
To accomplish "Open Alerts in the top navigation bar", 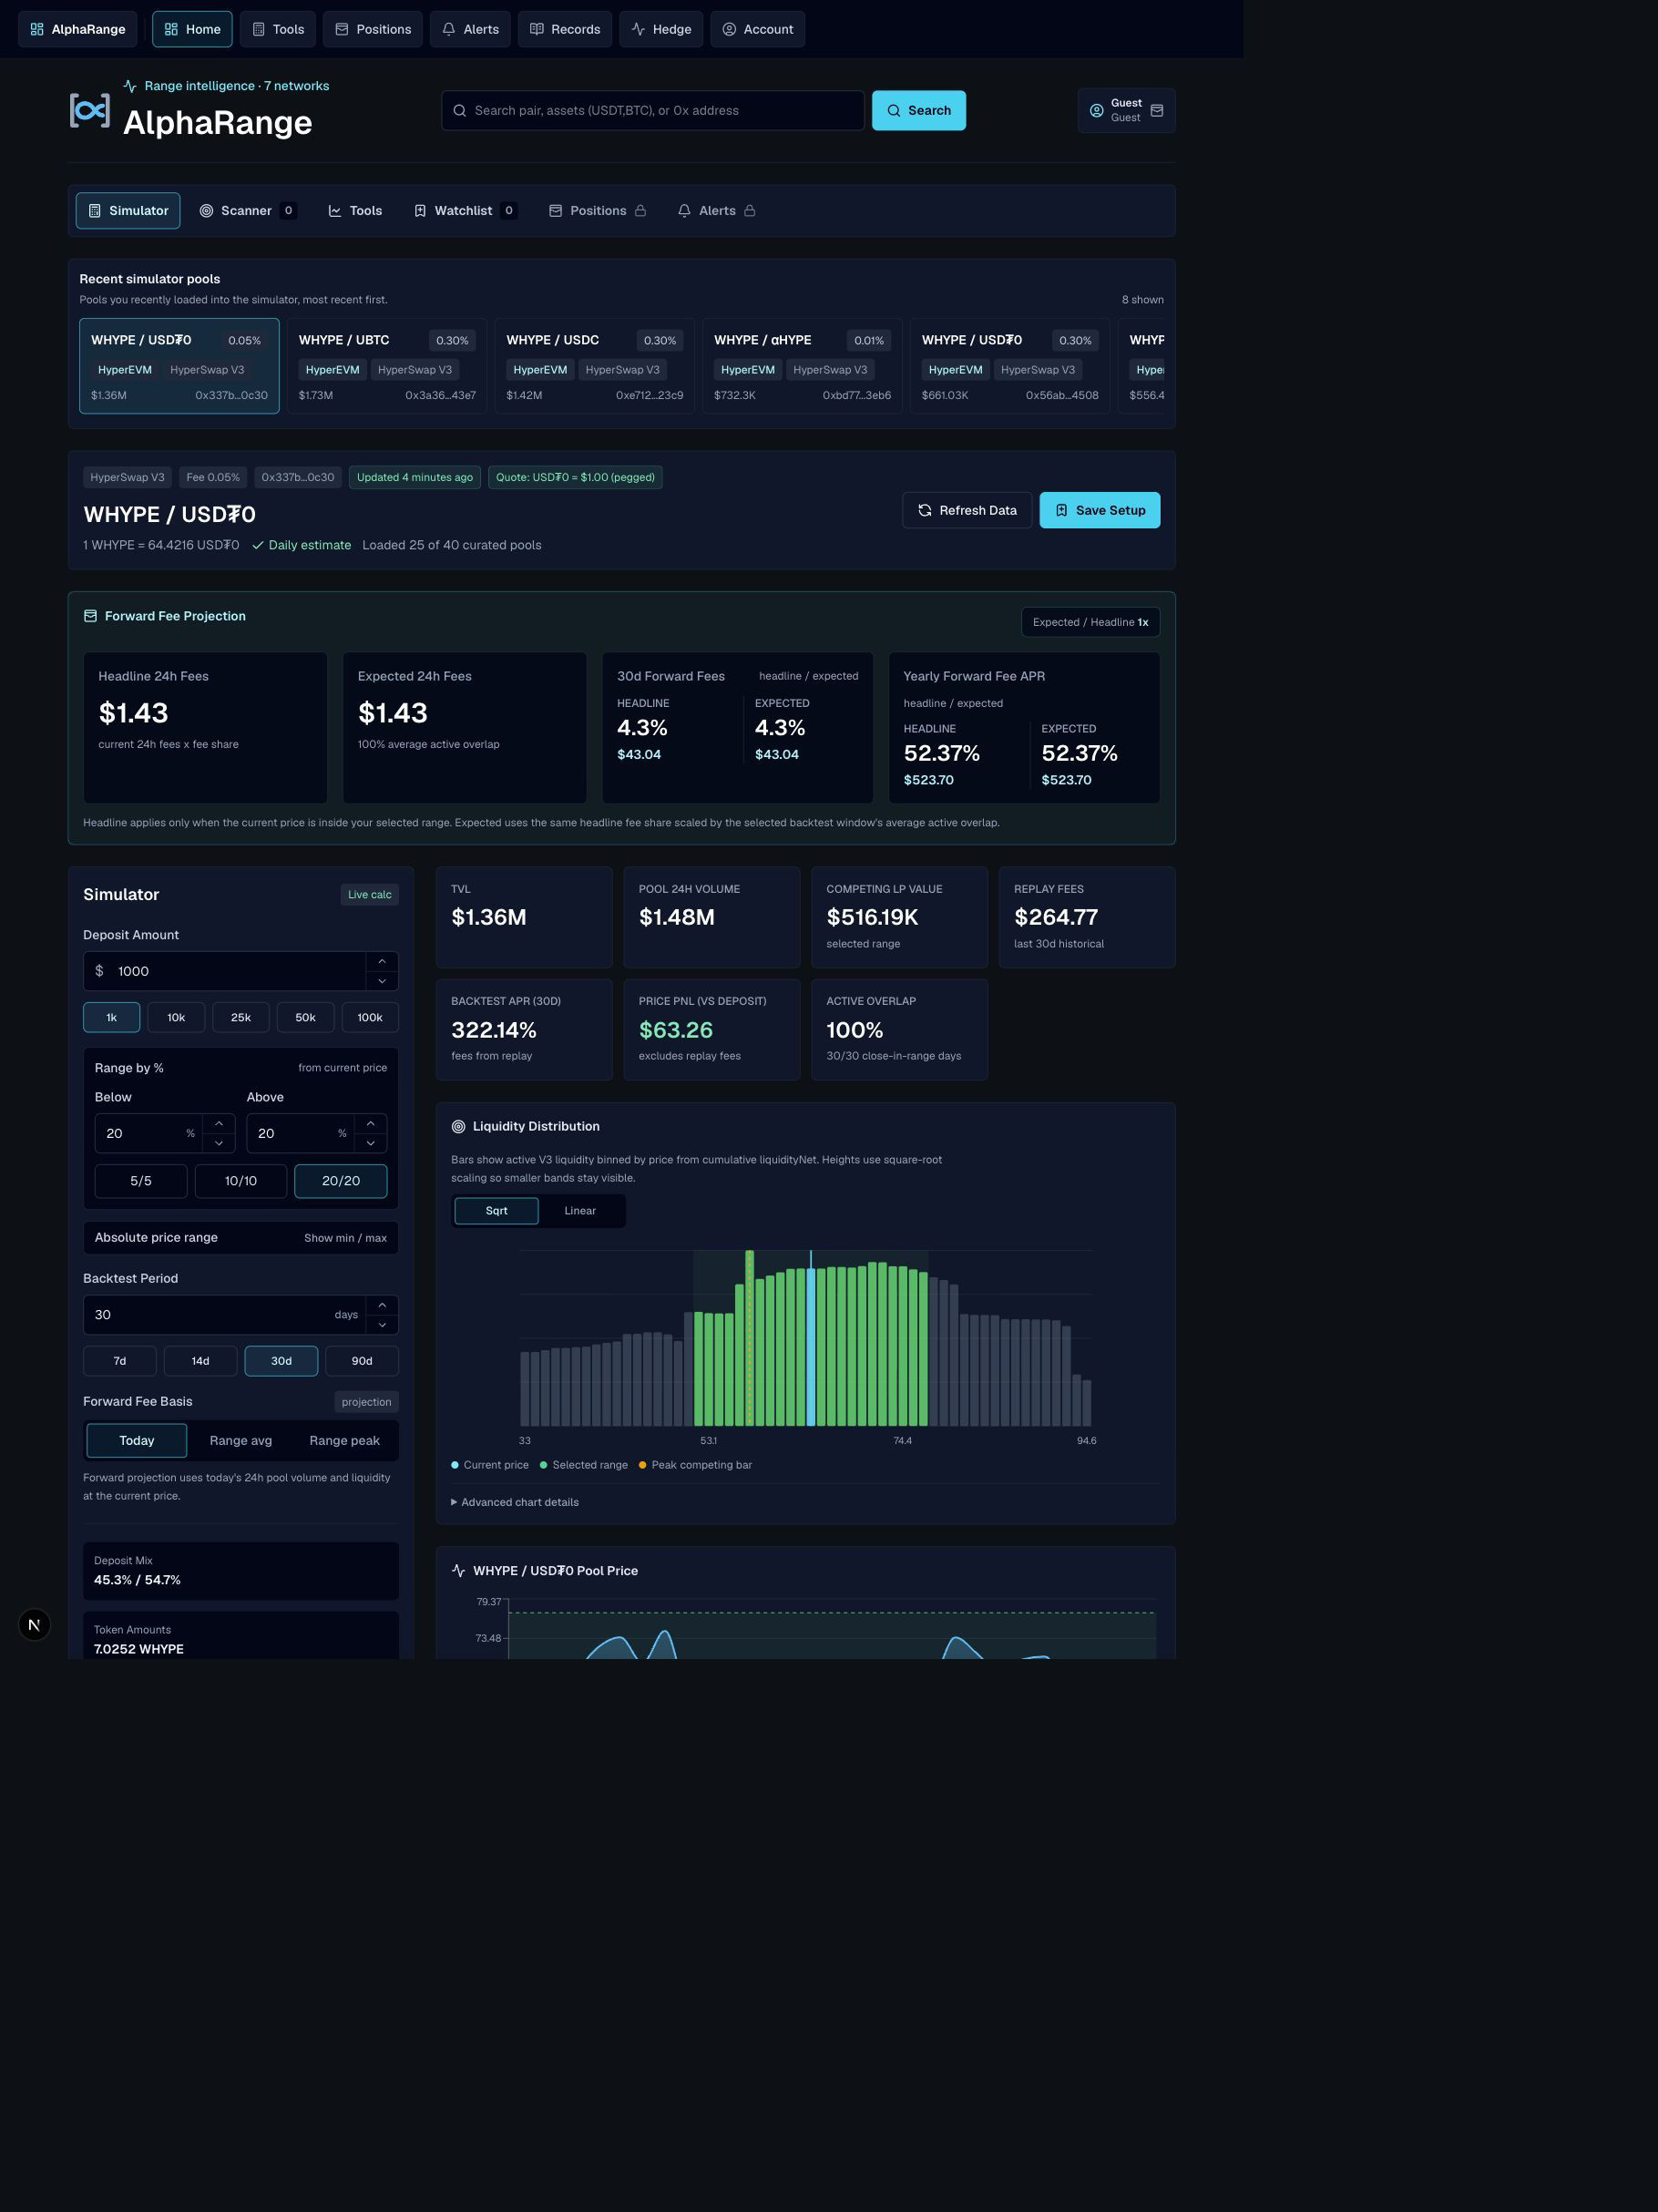I will click(x=471, y=29).
